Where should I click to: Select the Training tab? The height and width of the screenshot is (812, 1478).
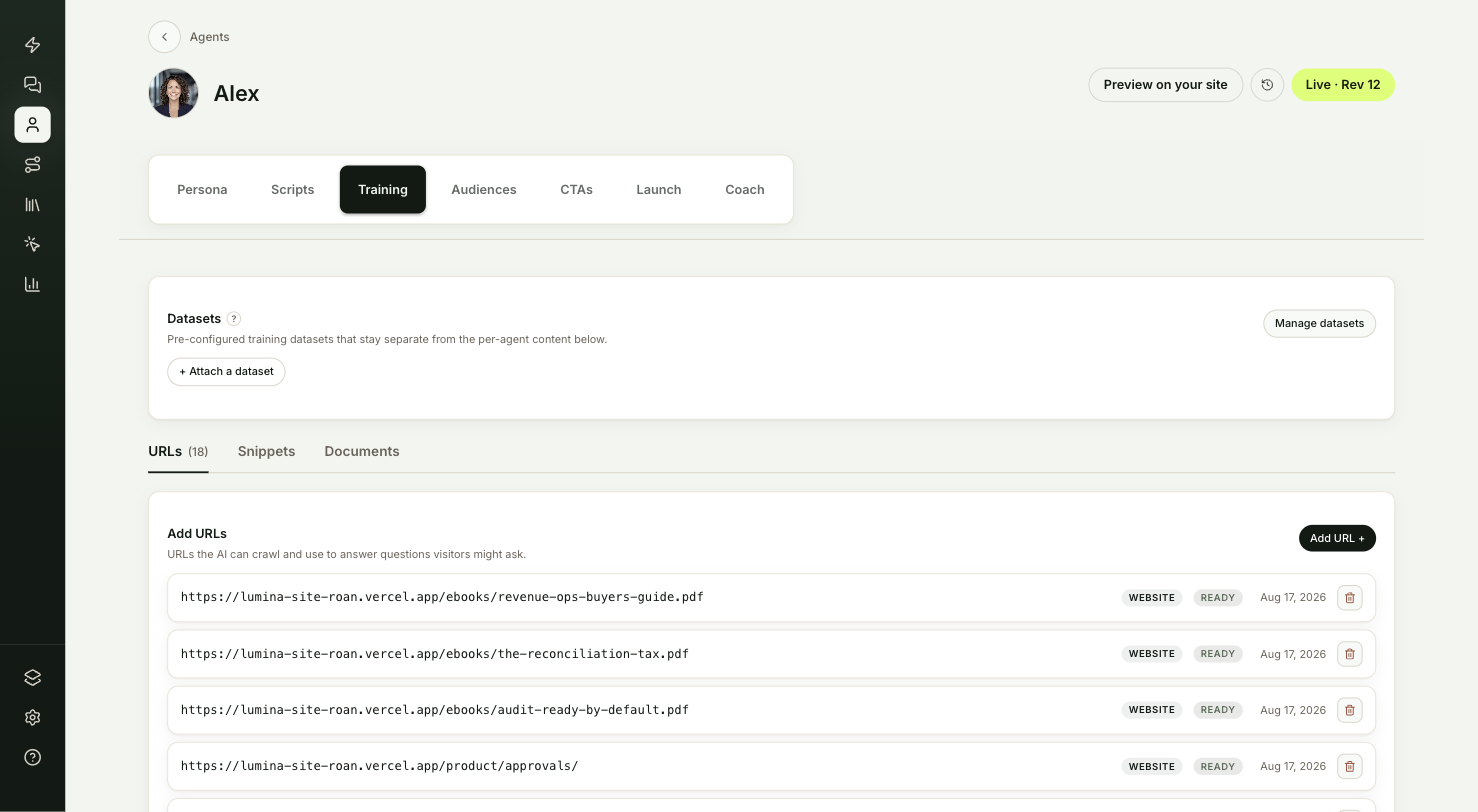click(383, 190)
